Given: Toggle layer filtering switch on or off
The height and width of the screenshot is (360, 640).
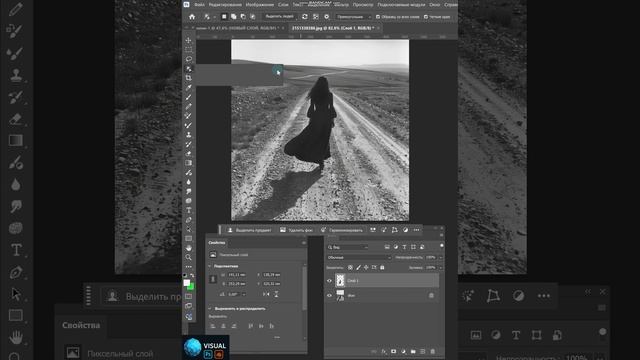Looking at the screenshot, I should click(x=442, y=246).
